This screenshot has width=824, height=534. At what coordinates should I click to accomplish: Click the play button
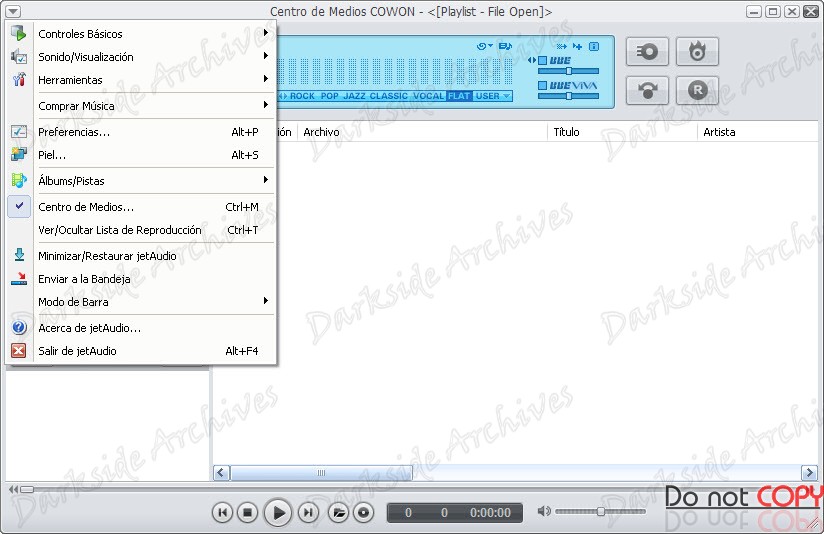(277, 512)
